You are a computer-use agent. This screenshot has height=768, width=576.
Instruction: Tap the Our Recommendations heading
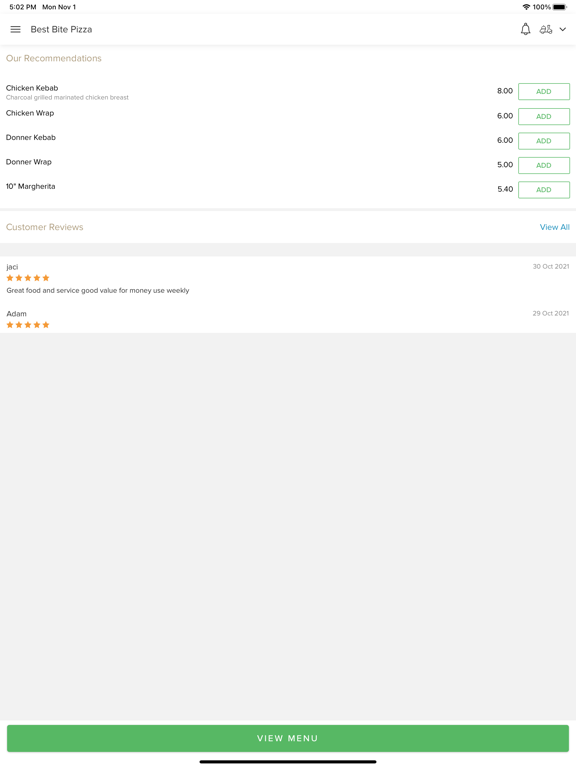[54, 58]
